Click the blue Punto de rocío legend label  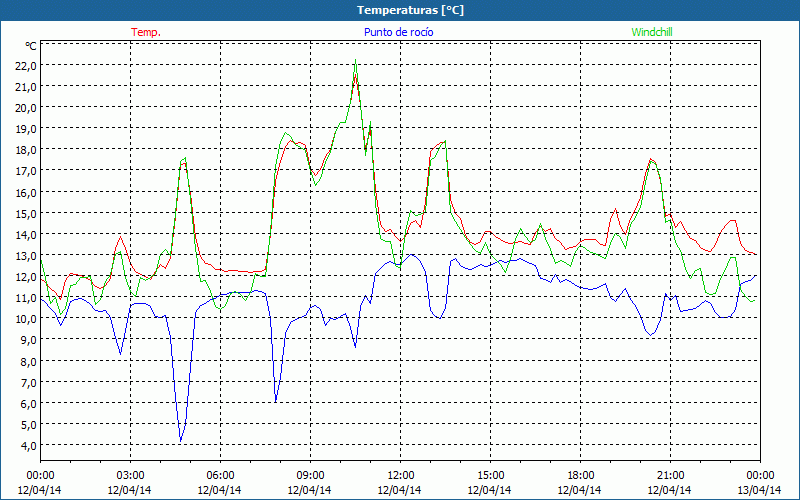398,32
